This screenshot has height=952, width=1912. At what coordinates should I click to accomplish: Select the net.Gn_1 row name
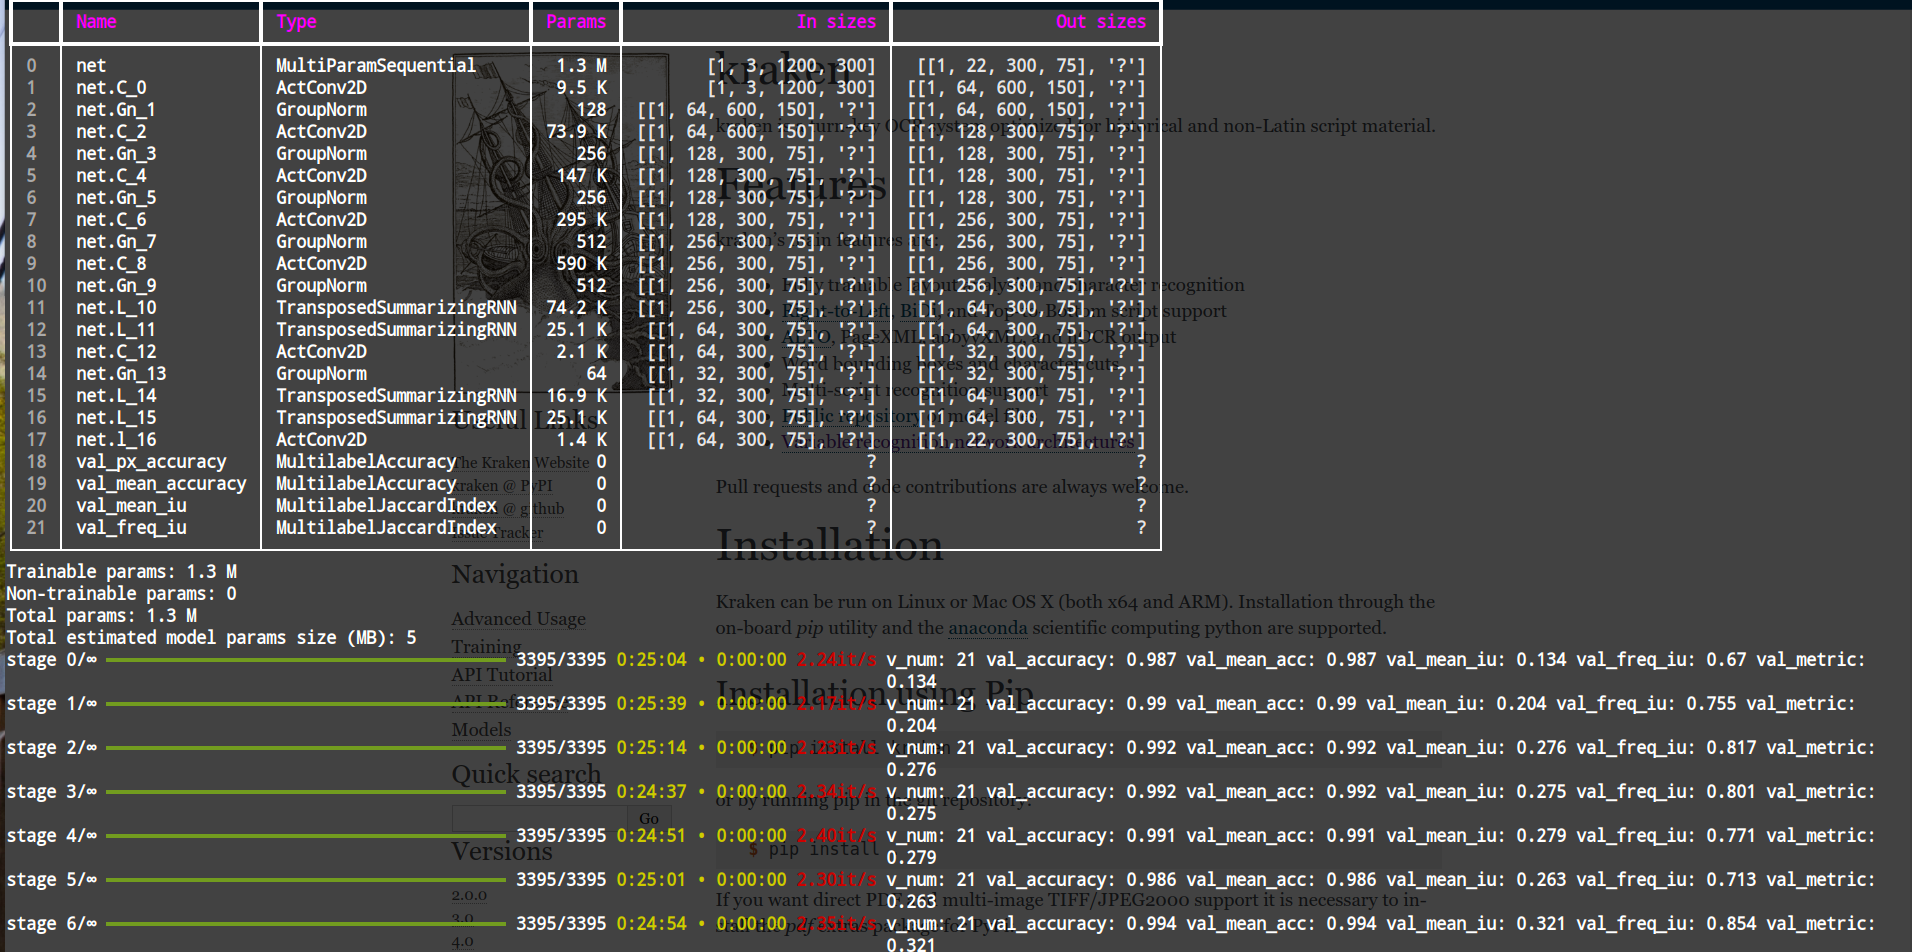tap(116, 110)
